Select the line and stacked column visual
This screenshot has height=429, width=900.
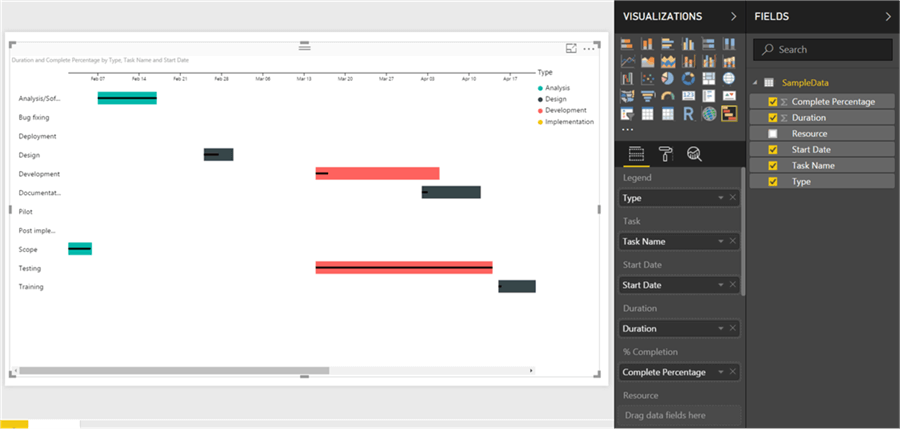(x=688, y=61)
